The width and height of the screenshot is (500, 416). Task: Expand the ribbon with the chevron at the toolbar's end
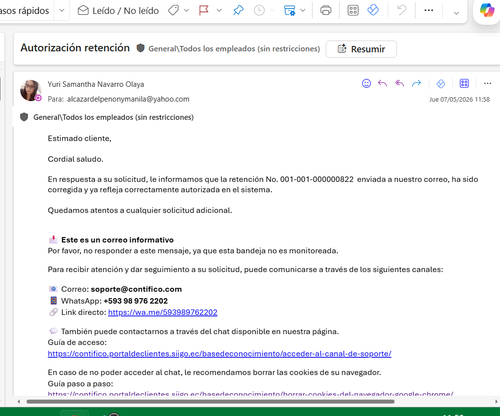coord(456,13)
